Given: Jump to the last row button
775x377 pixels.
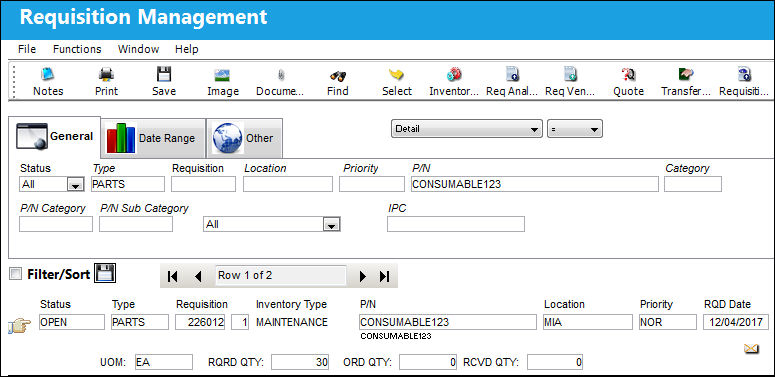Looking at the screenshot, I should coord(385,276).
